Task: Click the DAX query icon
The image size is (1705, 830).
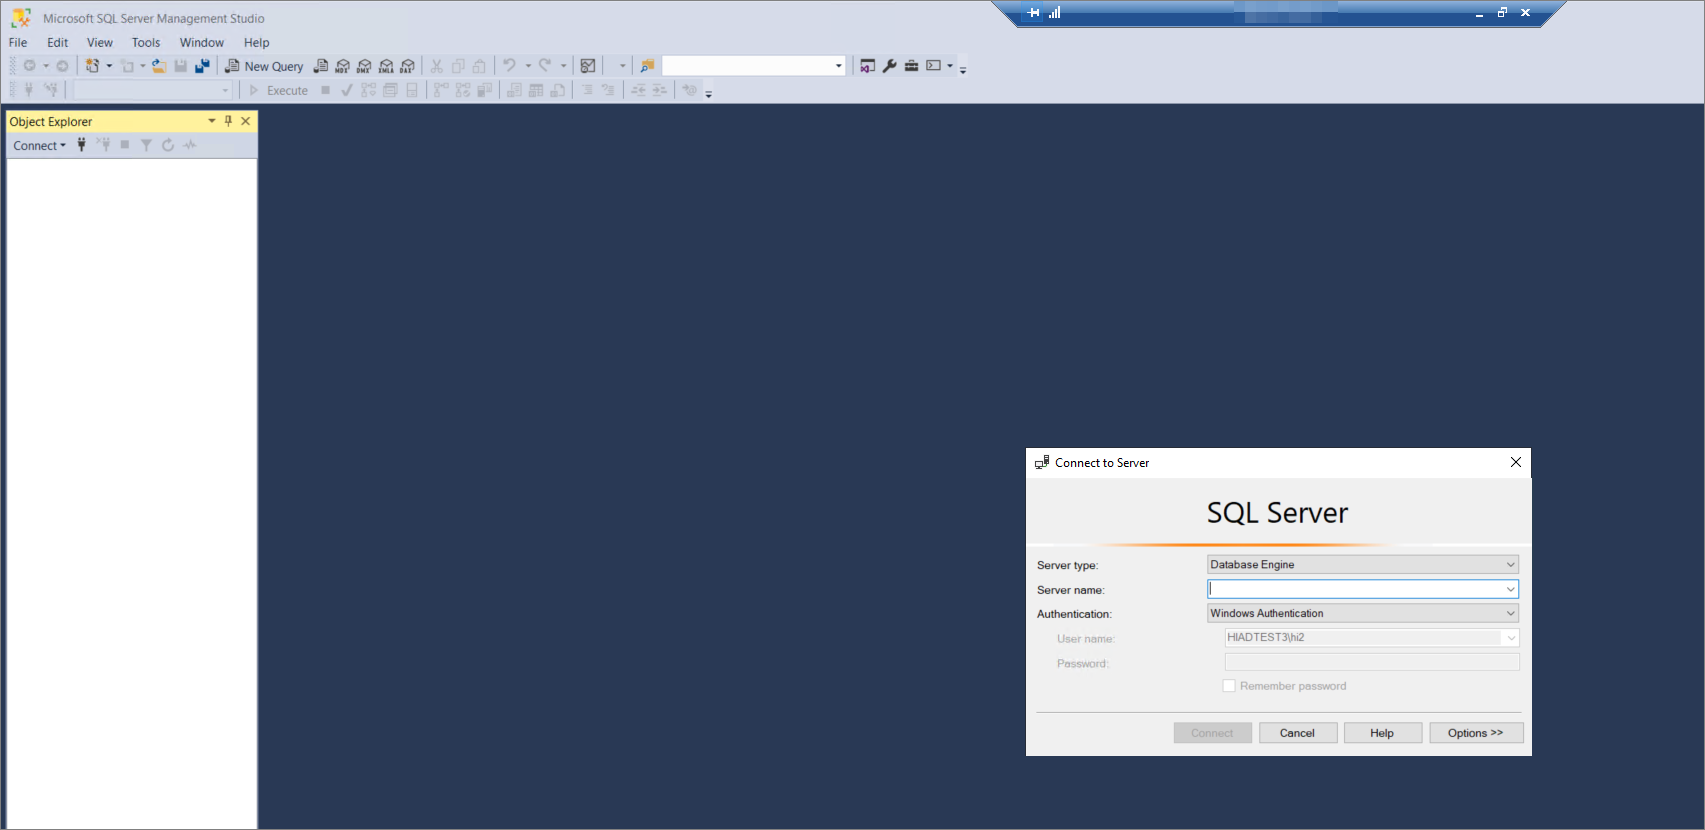Action: pos(407,66)
